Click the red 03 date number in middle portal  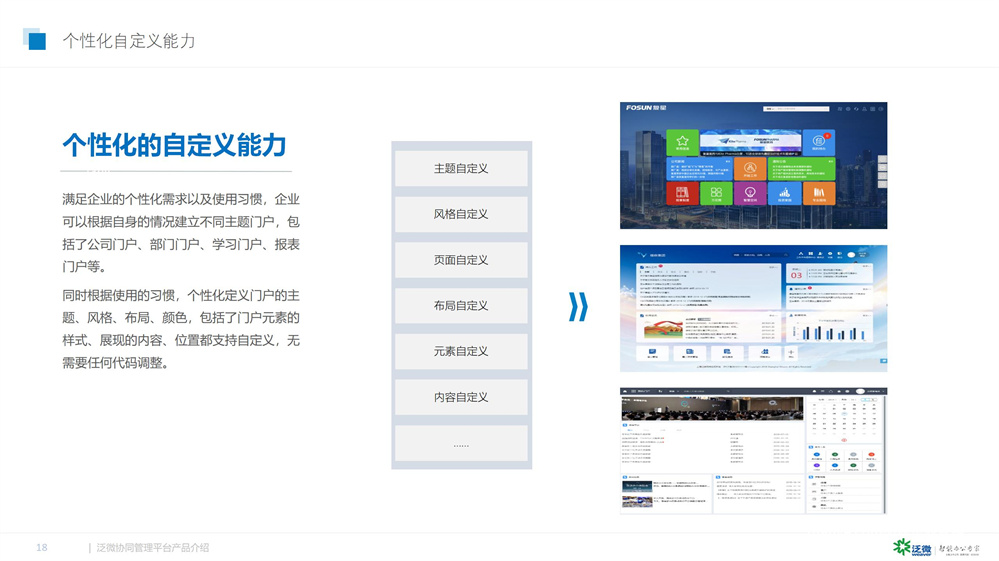796,275
